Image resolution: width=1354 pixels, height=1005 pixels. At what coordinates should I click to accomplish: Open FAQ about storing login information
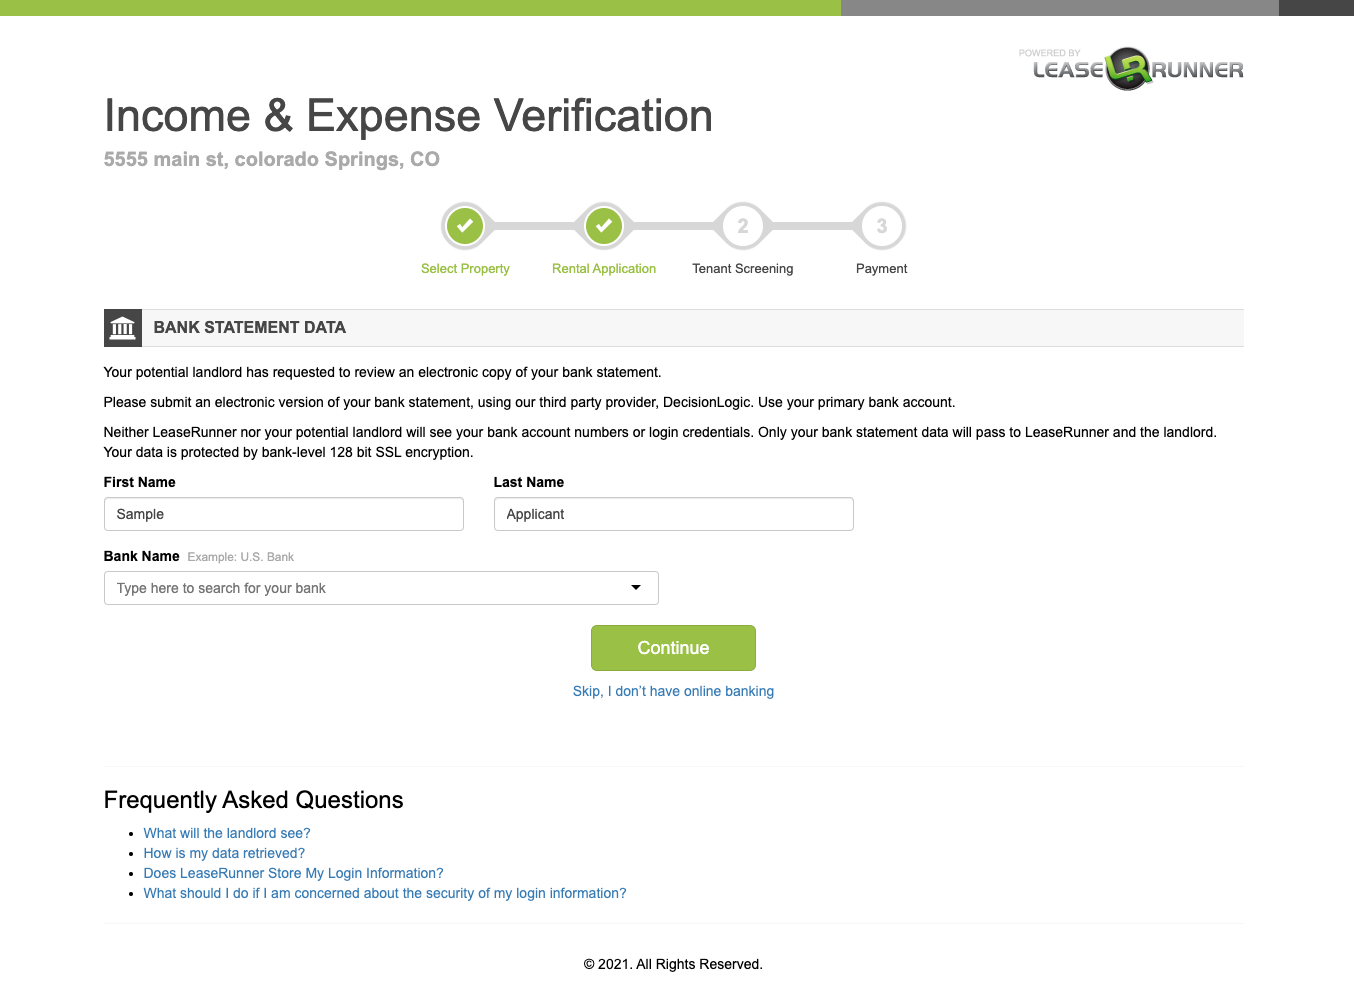tap(293, 873)
